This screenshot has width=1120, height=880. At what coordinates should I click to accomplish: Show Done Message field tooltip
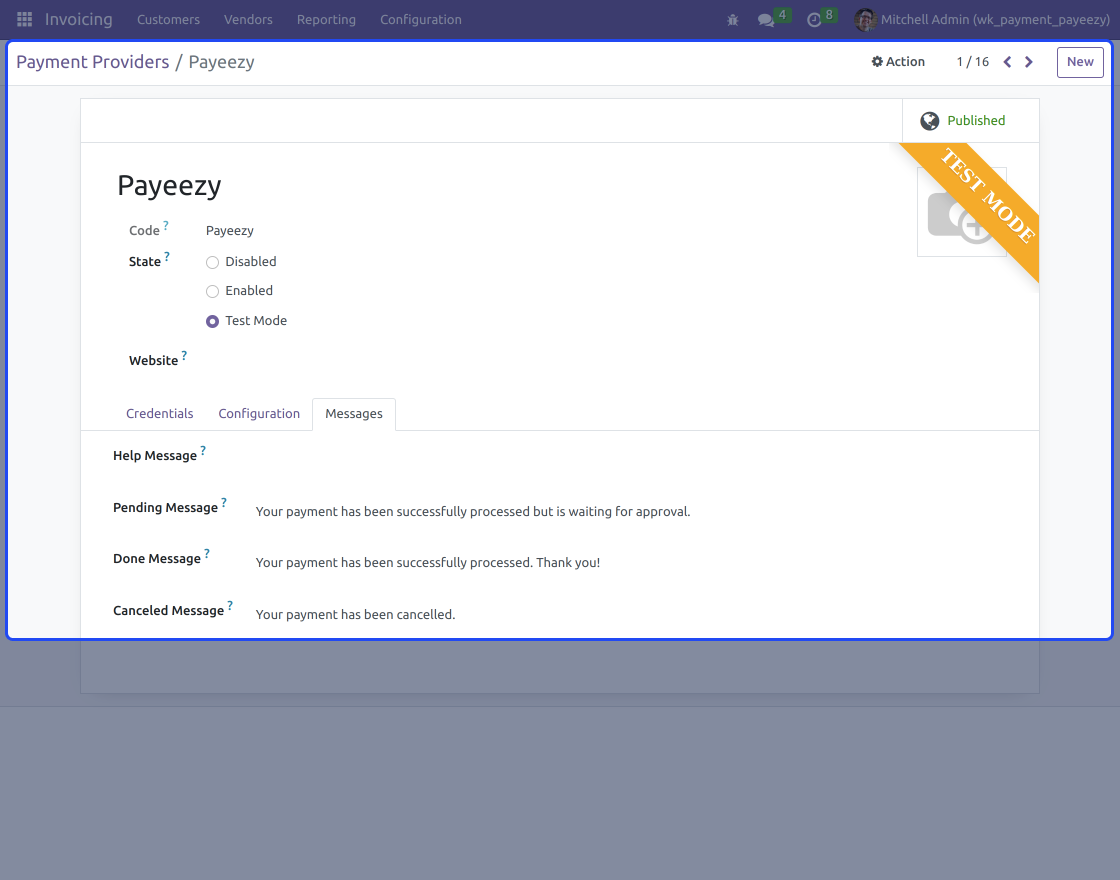[x=206, y=553]
